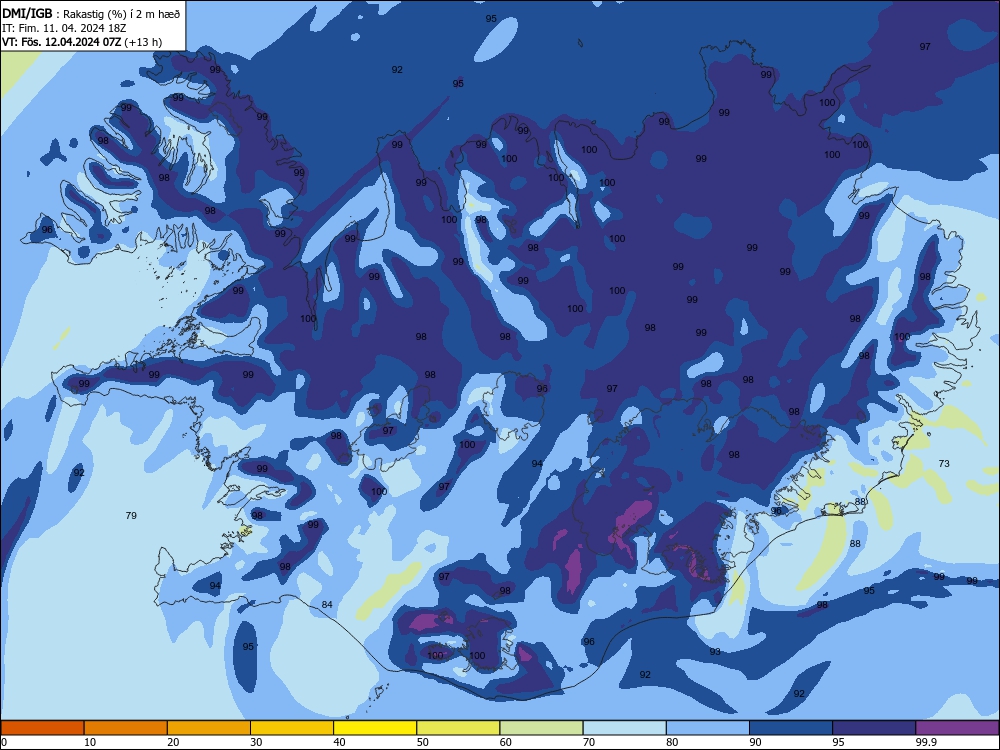Viewport: 1000px width, 750px height.
Task: Select the legend tick label '90'
Action: click(755, 742)
